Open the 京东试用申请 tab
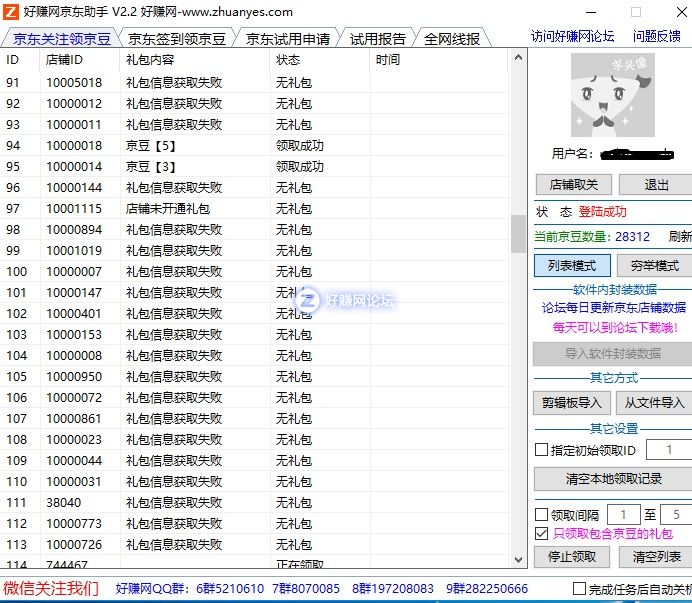 tap(288, 39)
